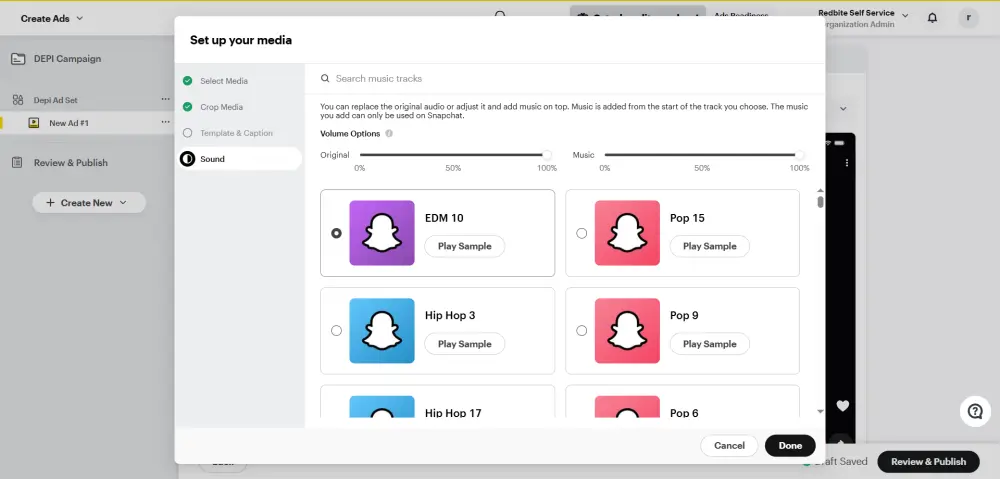Screen dimensions: 1000x479
Task: Open the Create Ads dropdown
Action: 52,18
